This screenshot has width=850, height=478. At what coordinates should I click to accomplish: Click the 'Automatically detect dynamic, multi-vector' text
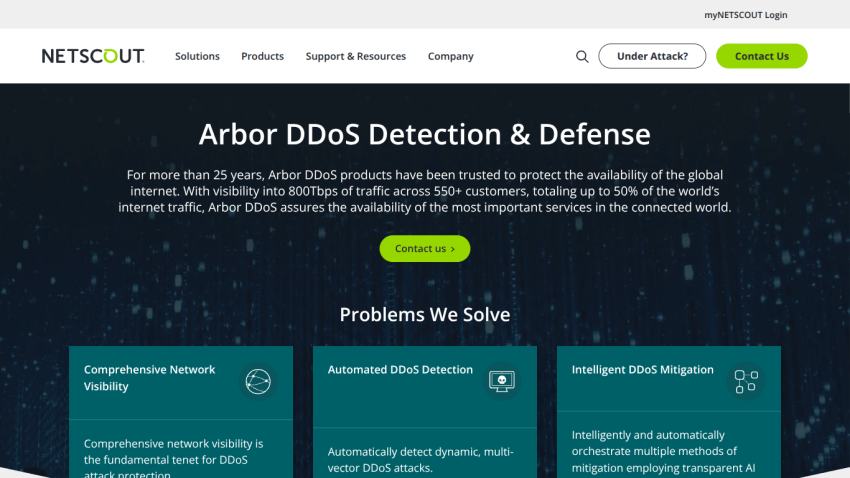pyautogui.click(x=421, y=460)
